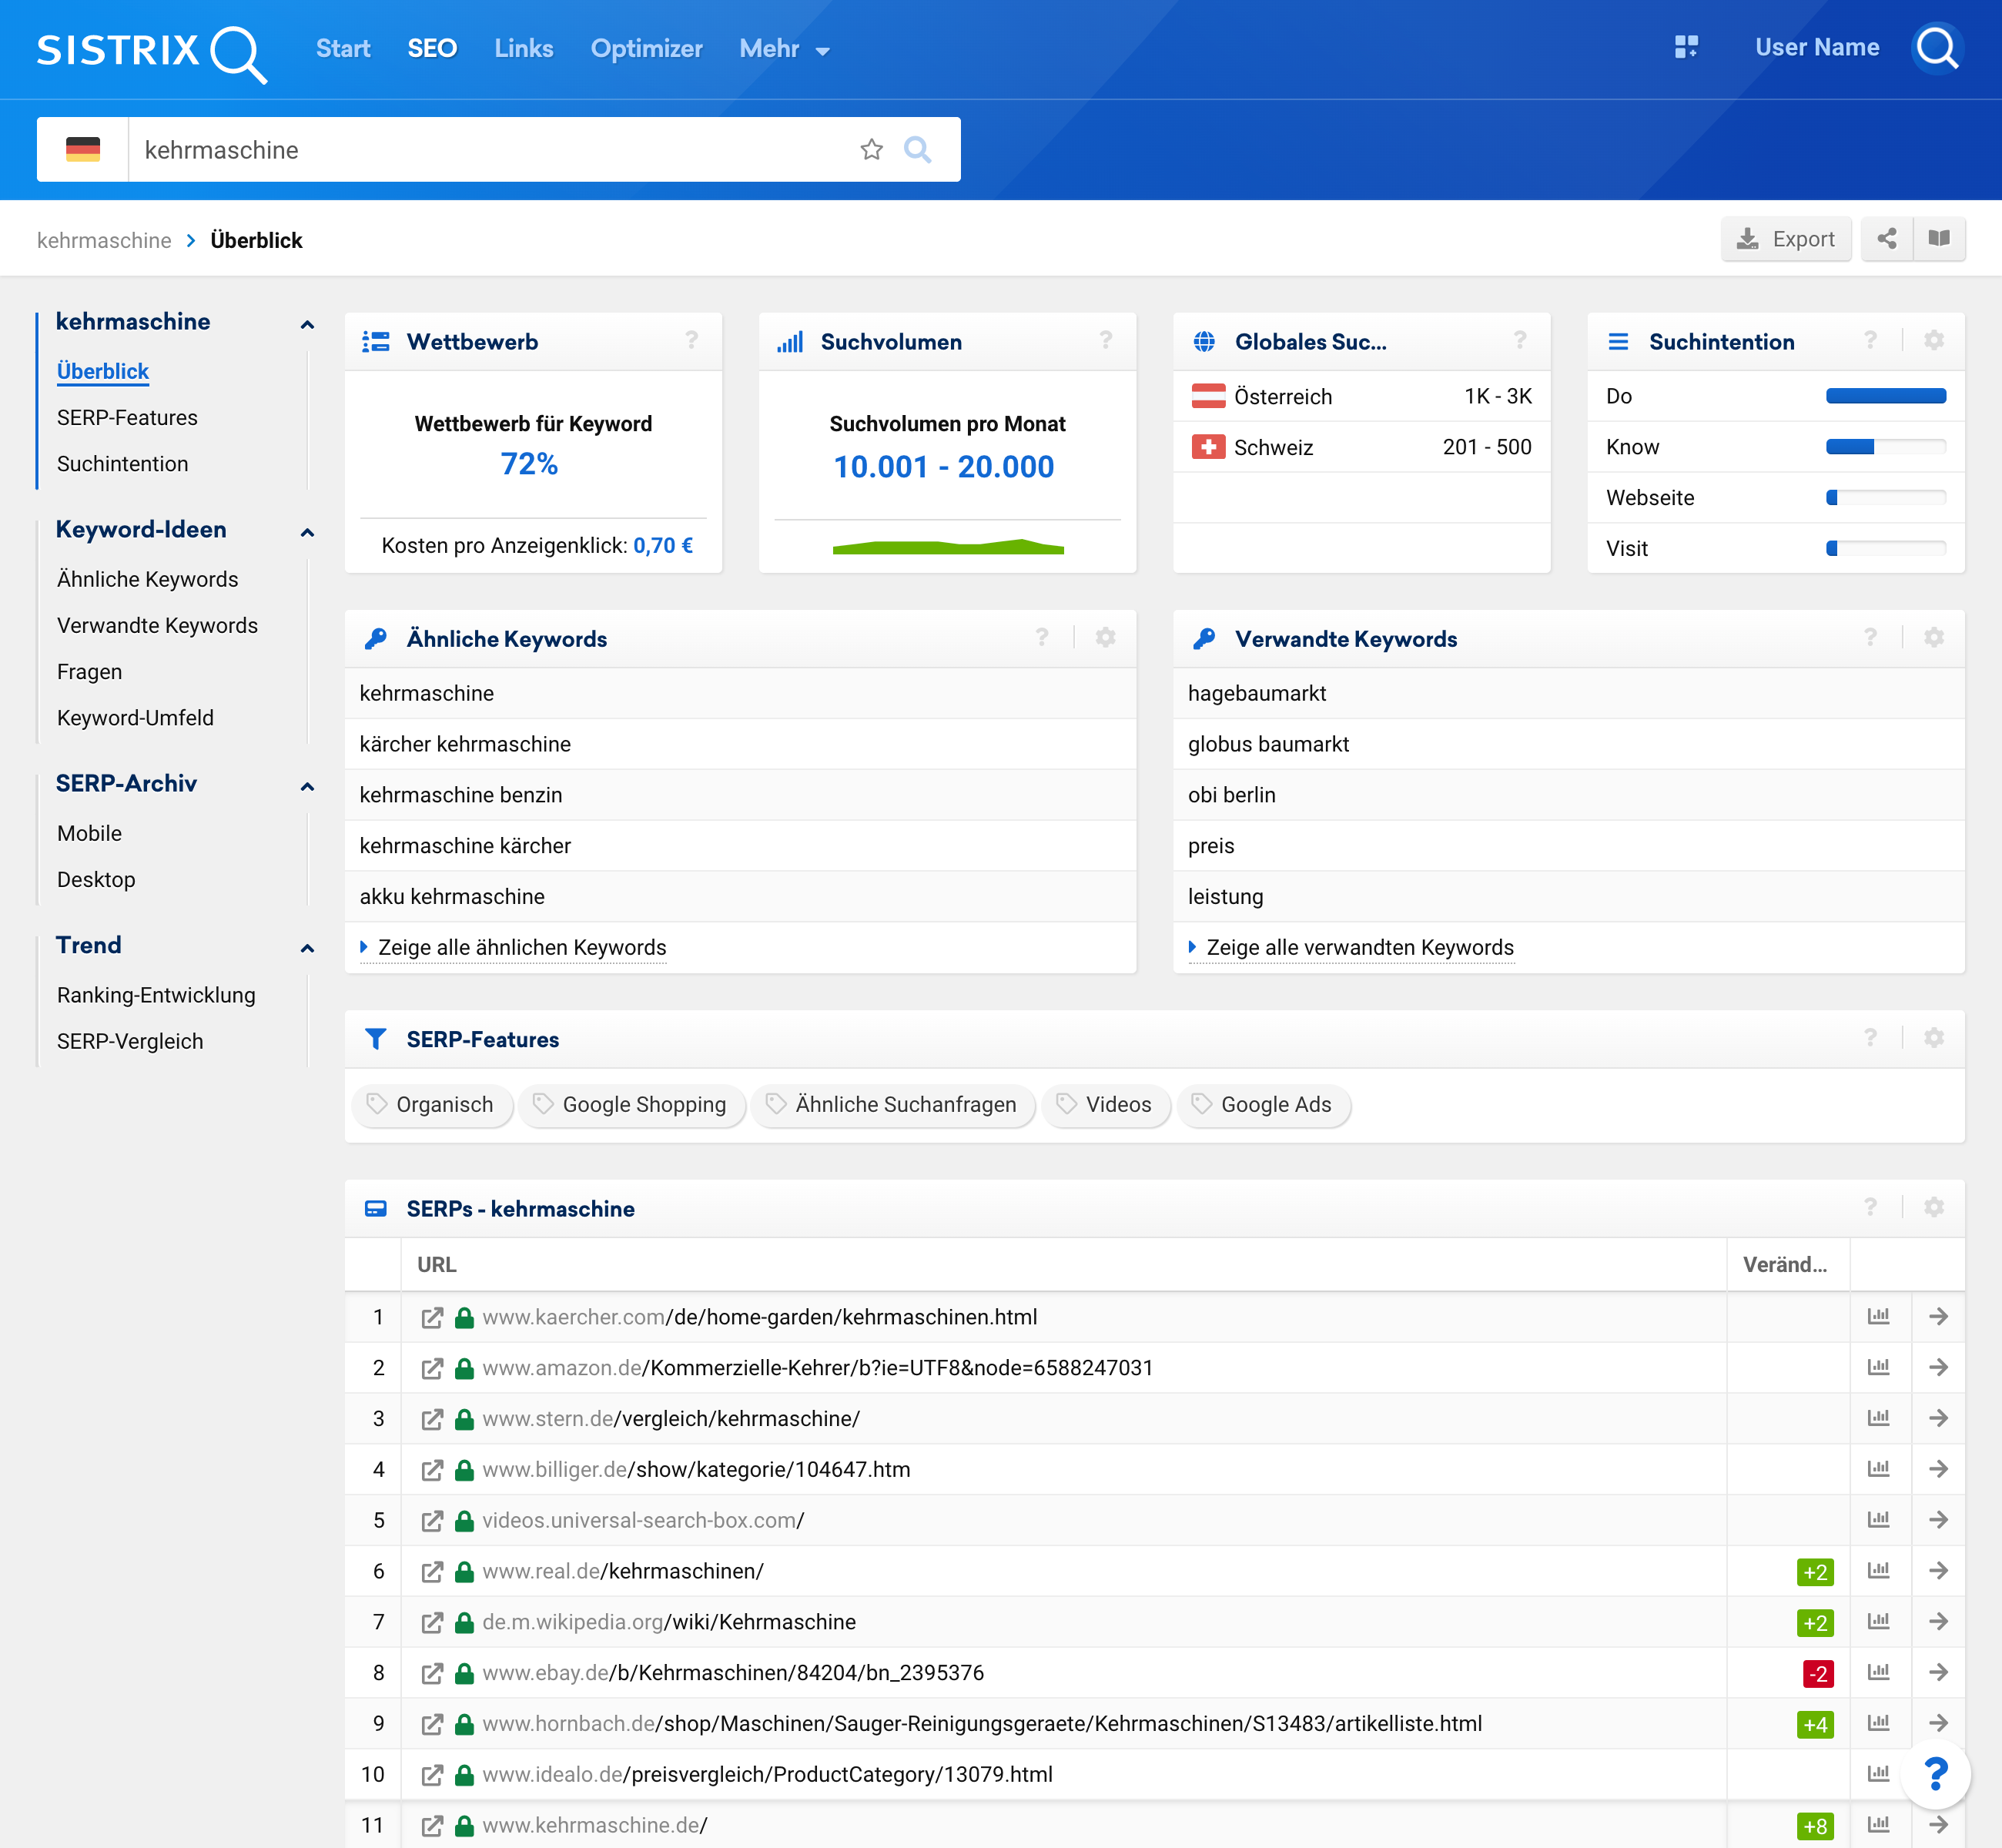2002x1848 pixels.
Task: Open the Mehr dropdown menu
Action: coord(783,49)
